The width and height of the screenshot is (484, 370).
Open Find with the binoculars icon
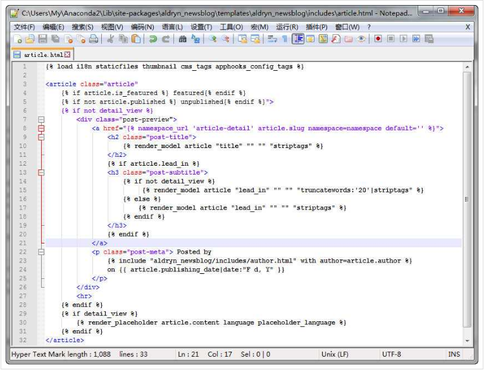pos(182,39)
